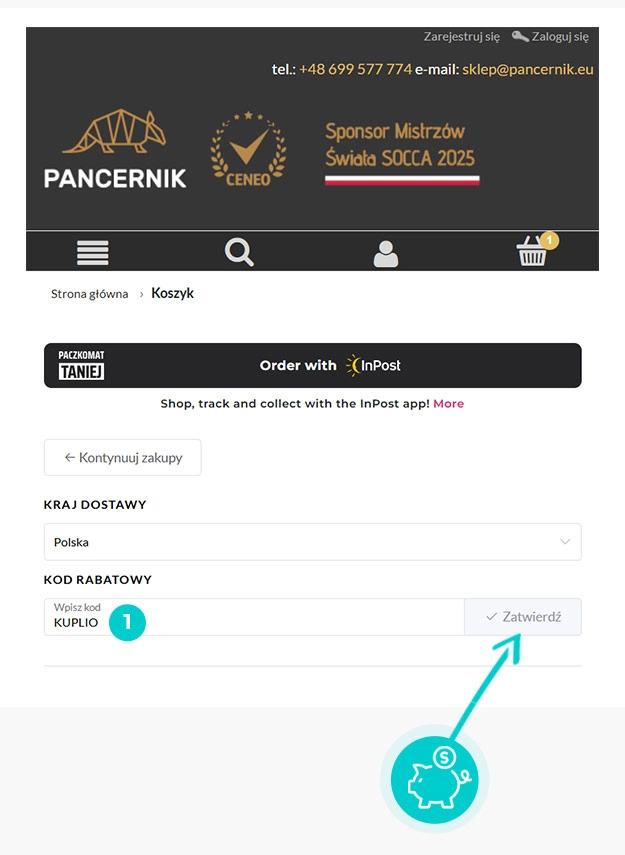Click the More link under InPost banner
The image size is (625, 855).
tap(448, 404)
